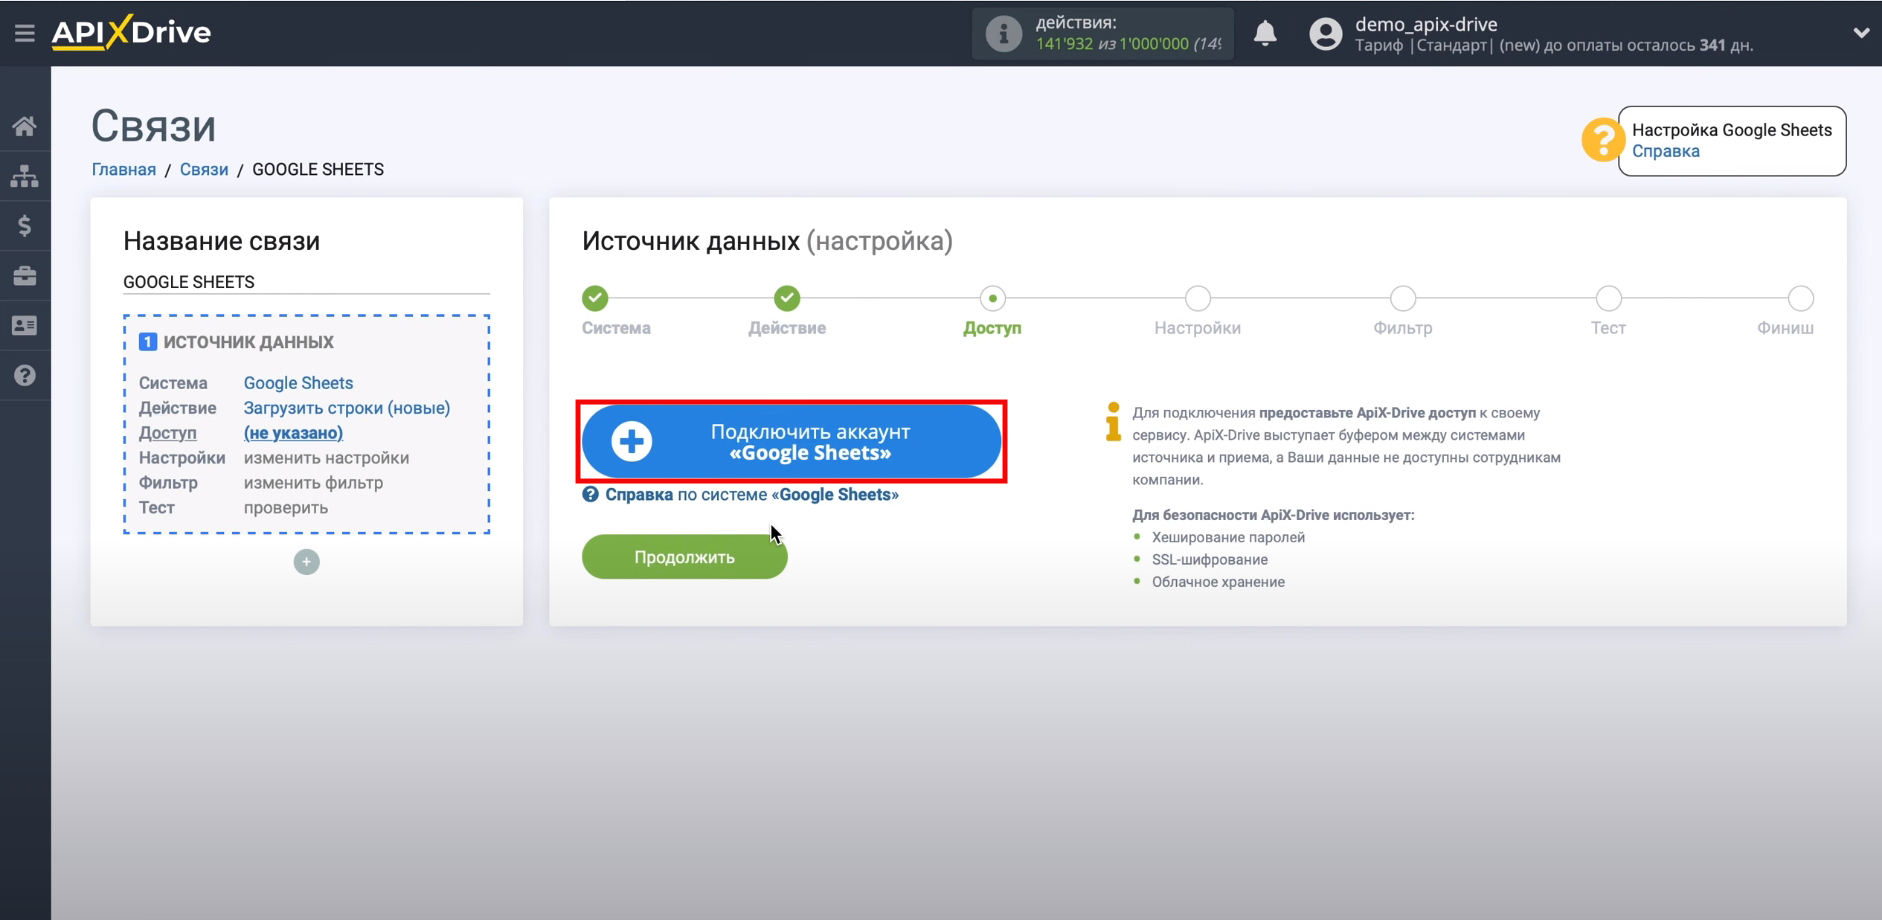The width and height of the screenshot is (1882, 920).
Task: Go to Связи breadcrumb link
Action: (x=204, y=169)
